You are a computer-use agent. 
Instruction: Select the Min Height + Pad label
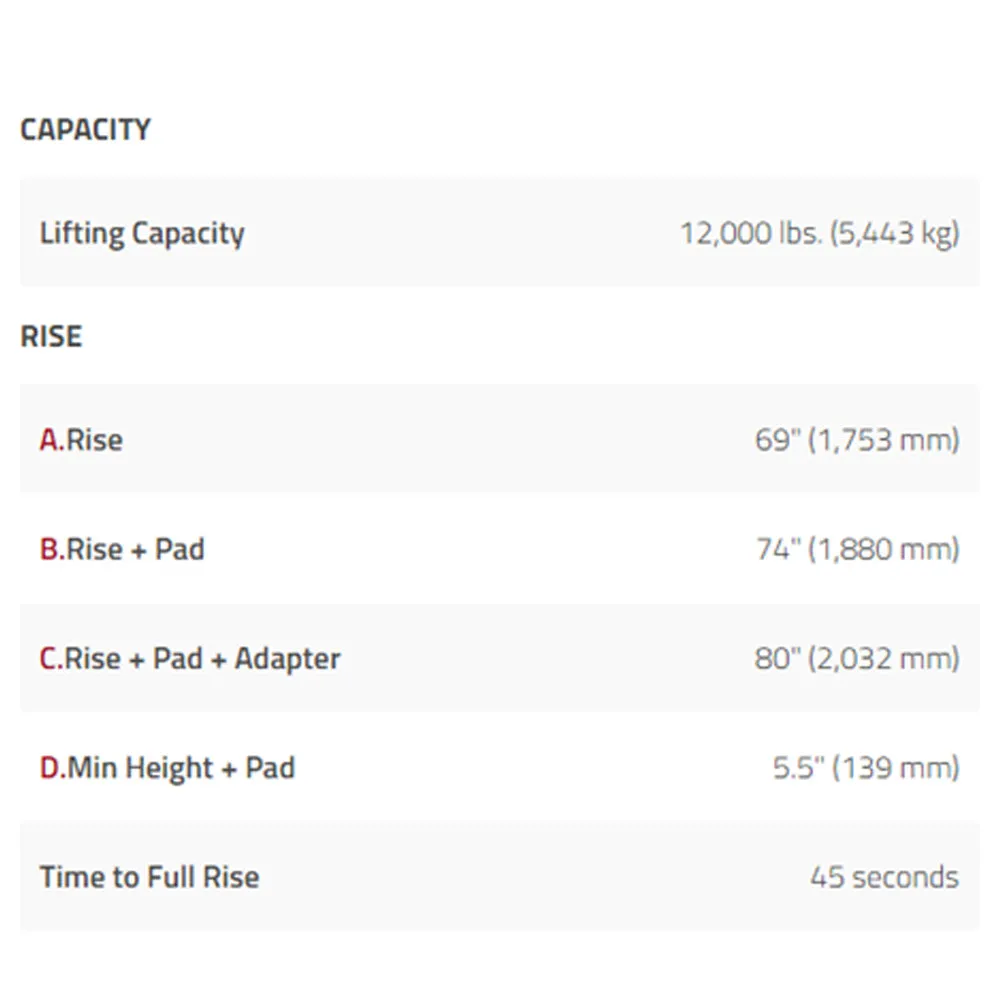pyautogui.click(x=181, y=768)
